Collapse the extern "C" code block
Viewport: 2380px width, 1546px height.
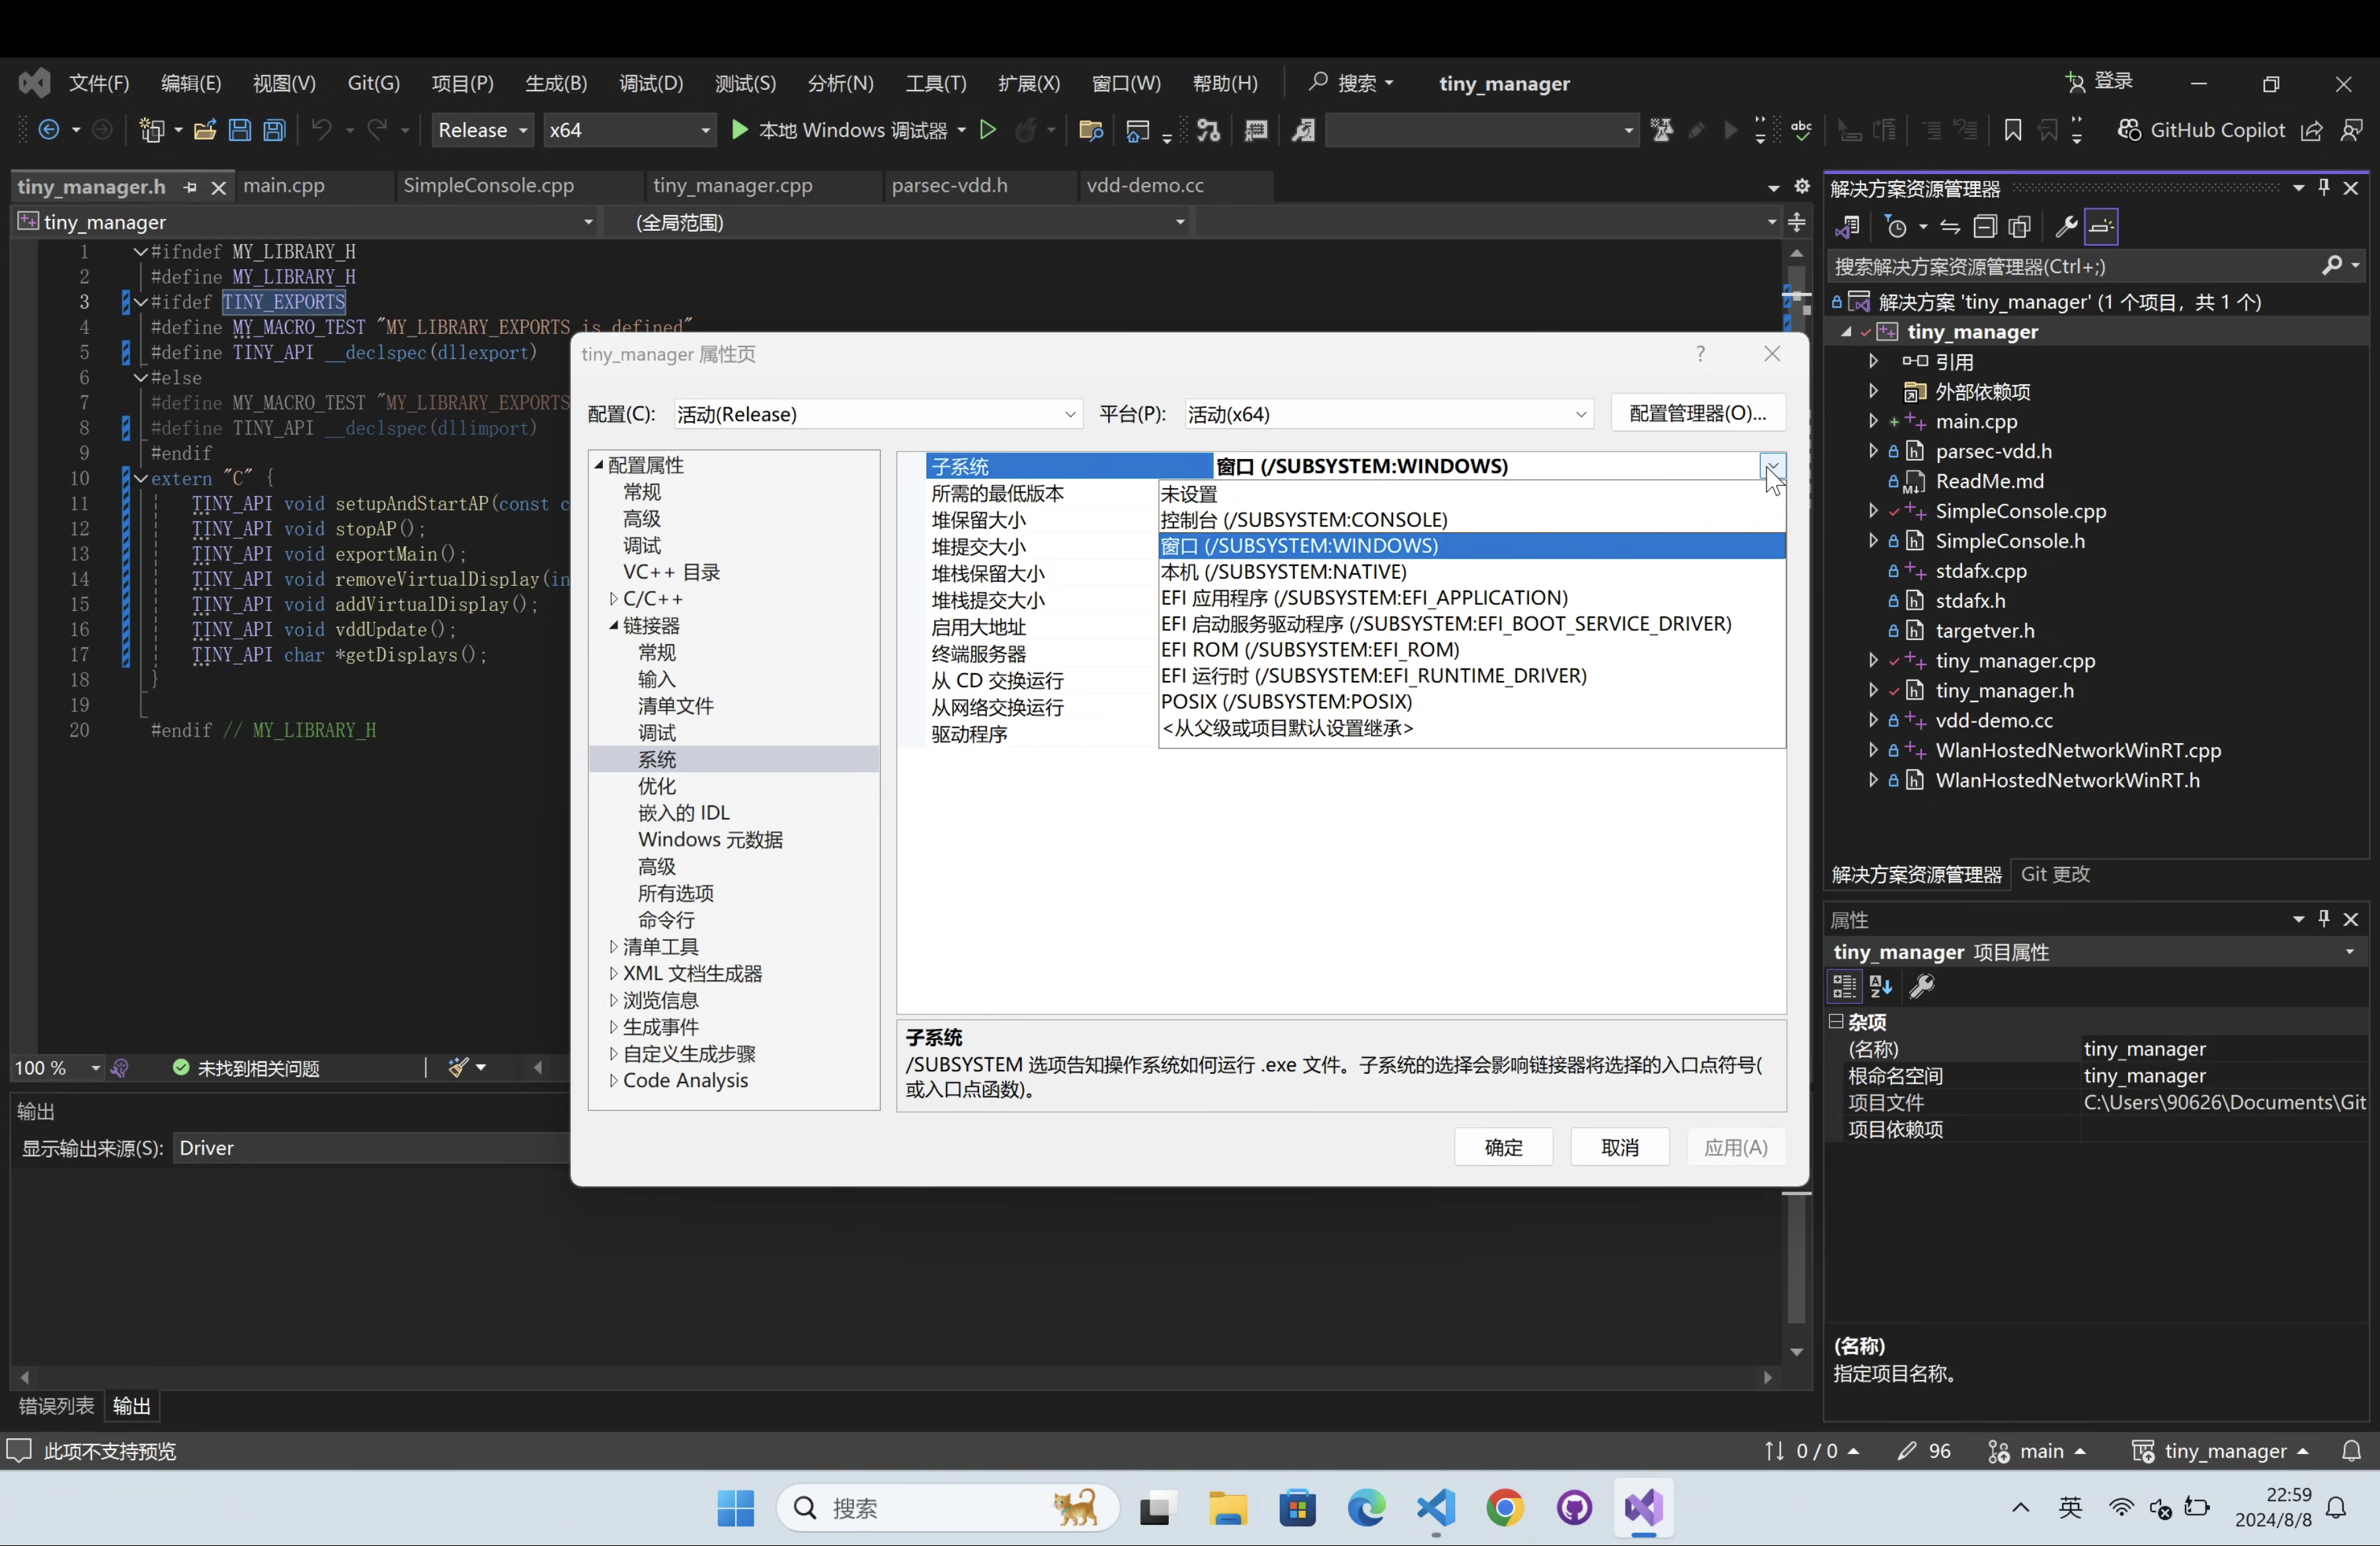tap(141, 479)
